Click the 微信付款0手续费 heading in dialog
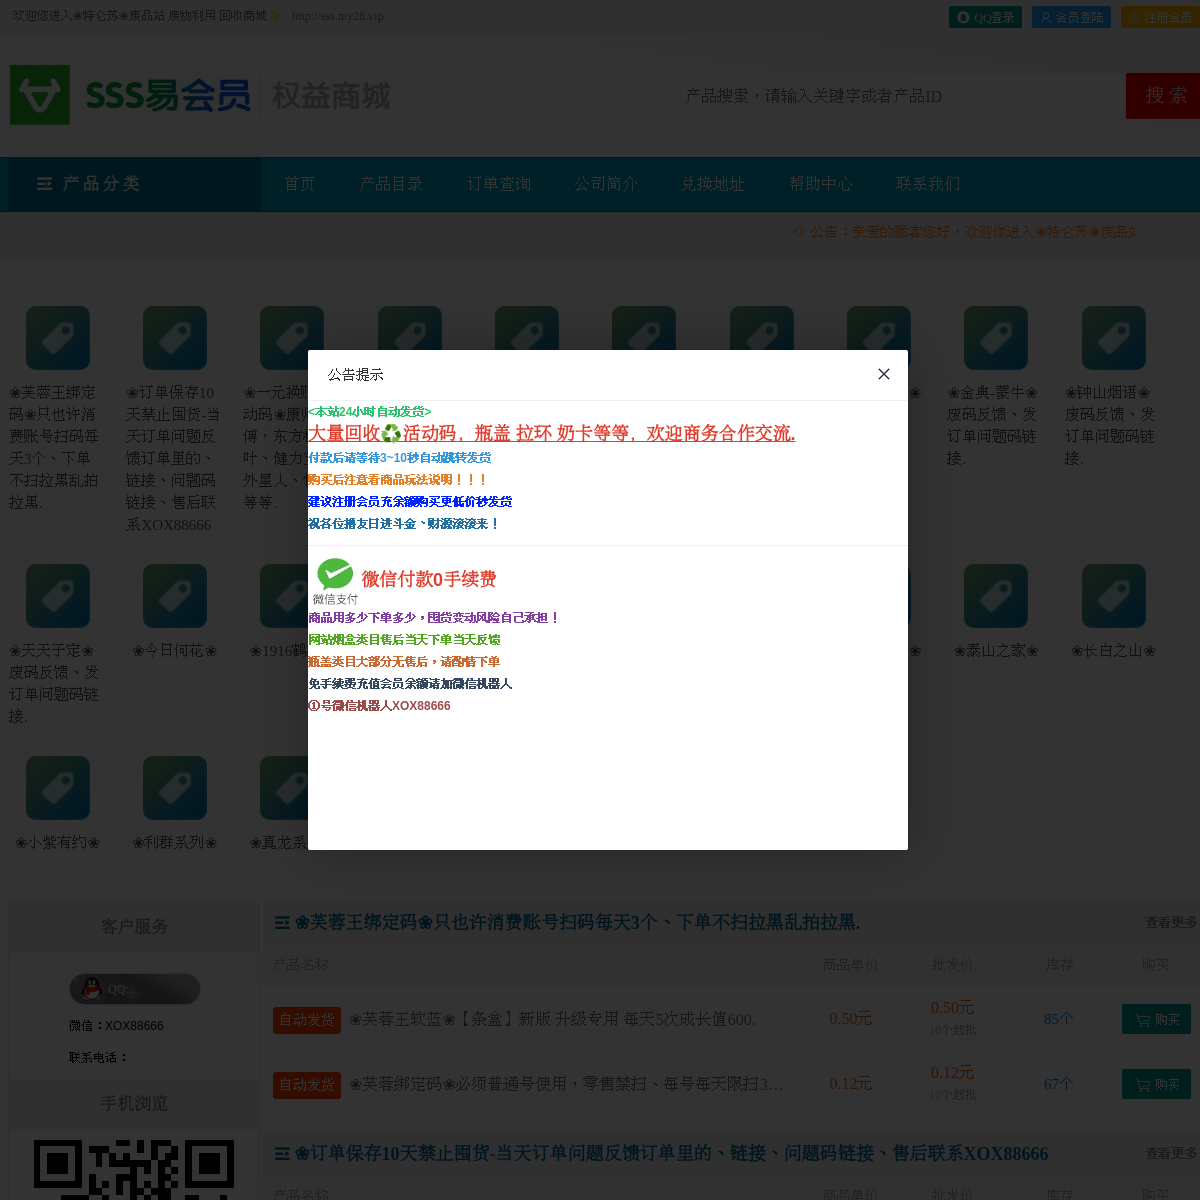Screen dimensions: 1200x1200 [429, 579]
